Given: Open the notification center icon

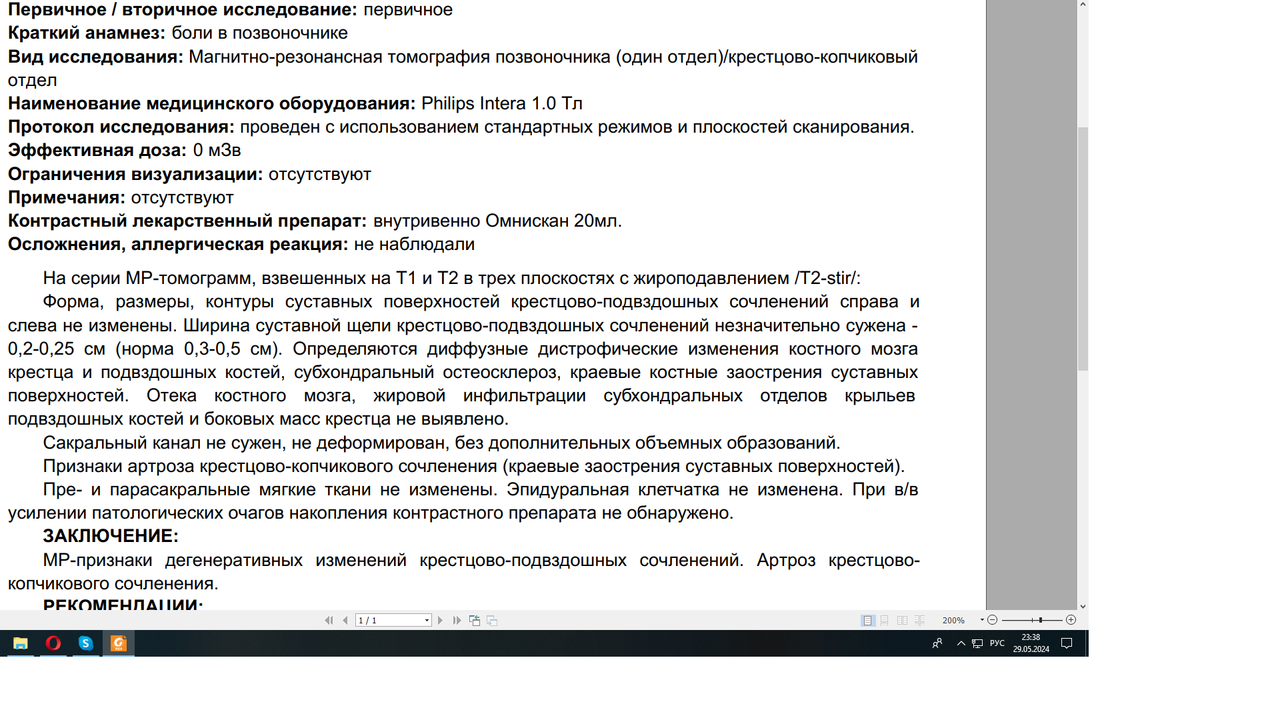Looking at the screenshot, I should click(1067, 643).
